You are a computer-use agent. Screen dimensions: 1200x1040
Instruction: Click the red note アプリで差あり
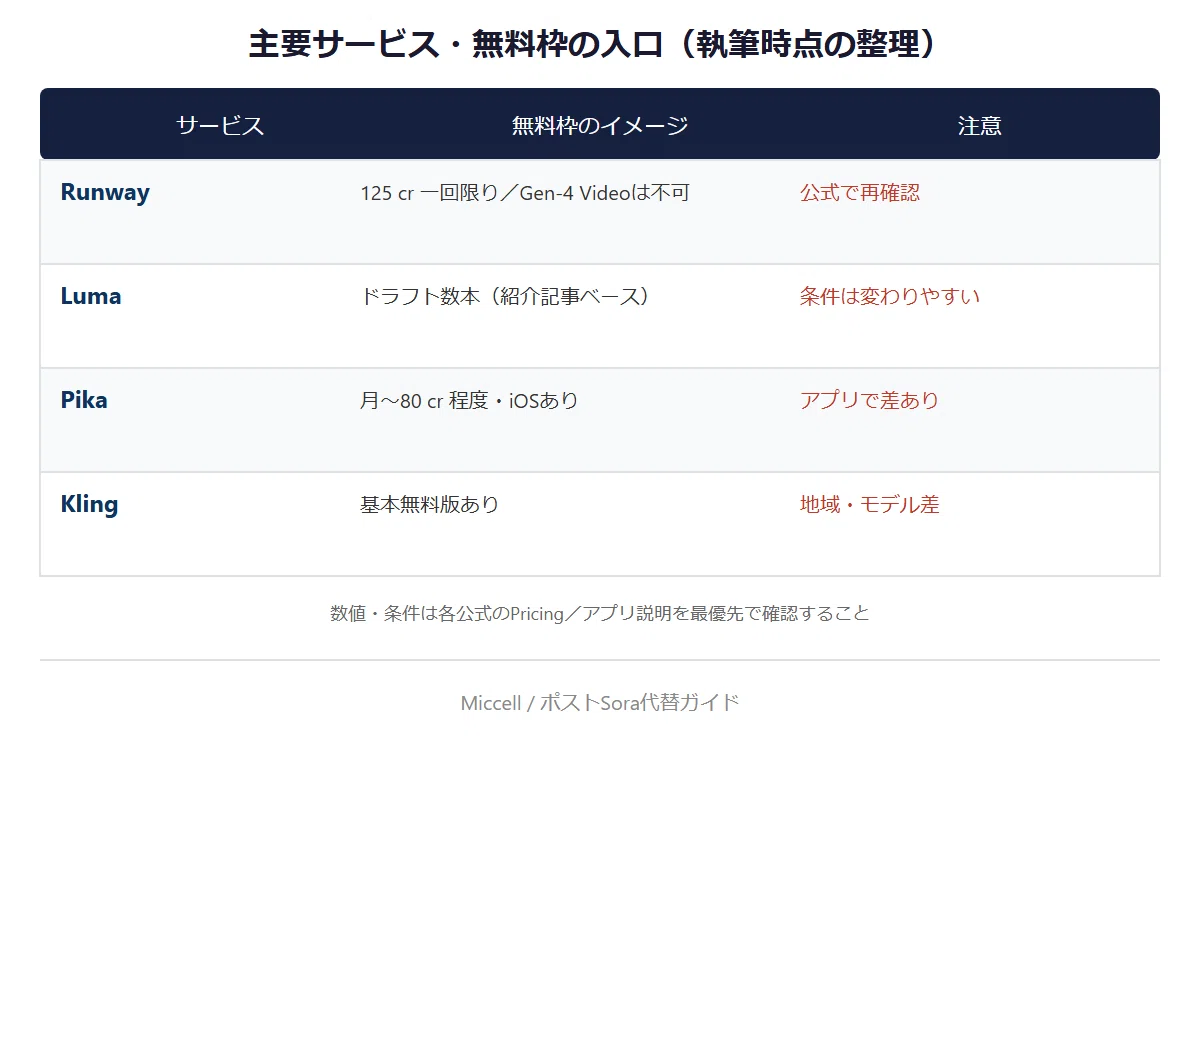tap(869, 400)
